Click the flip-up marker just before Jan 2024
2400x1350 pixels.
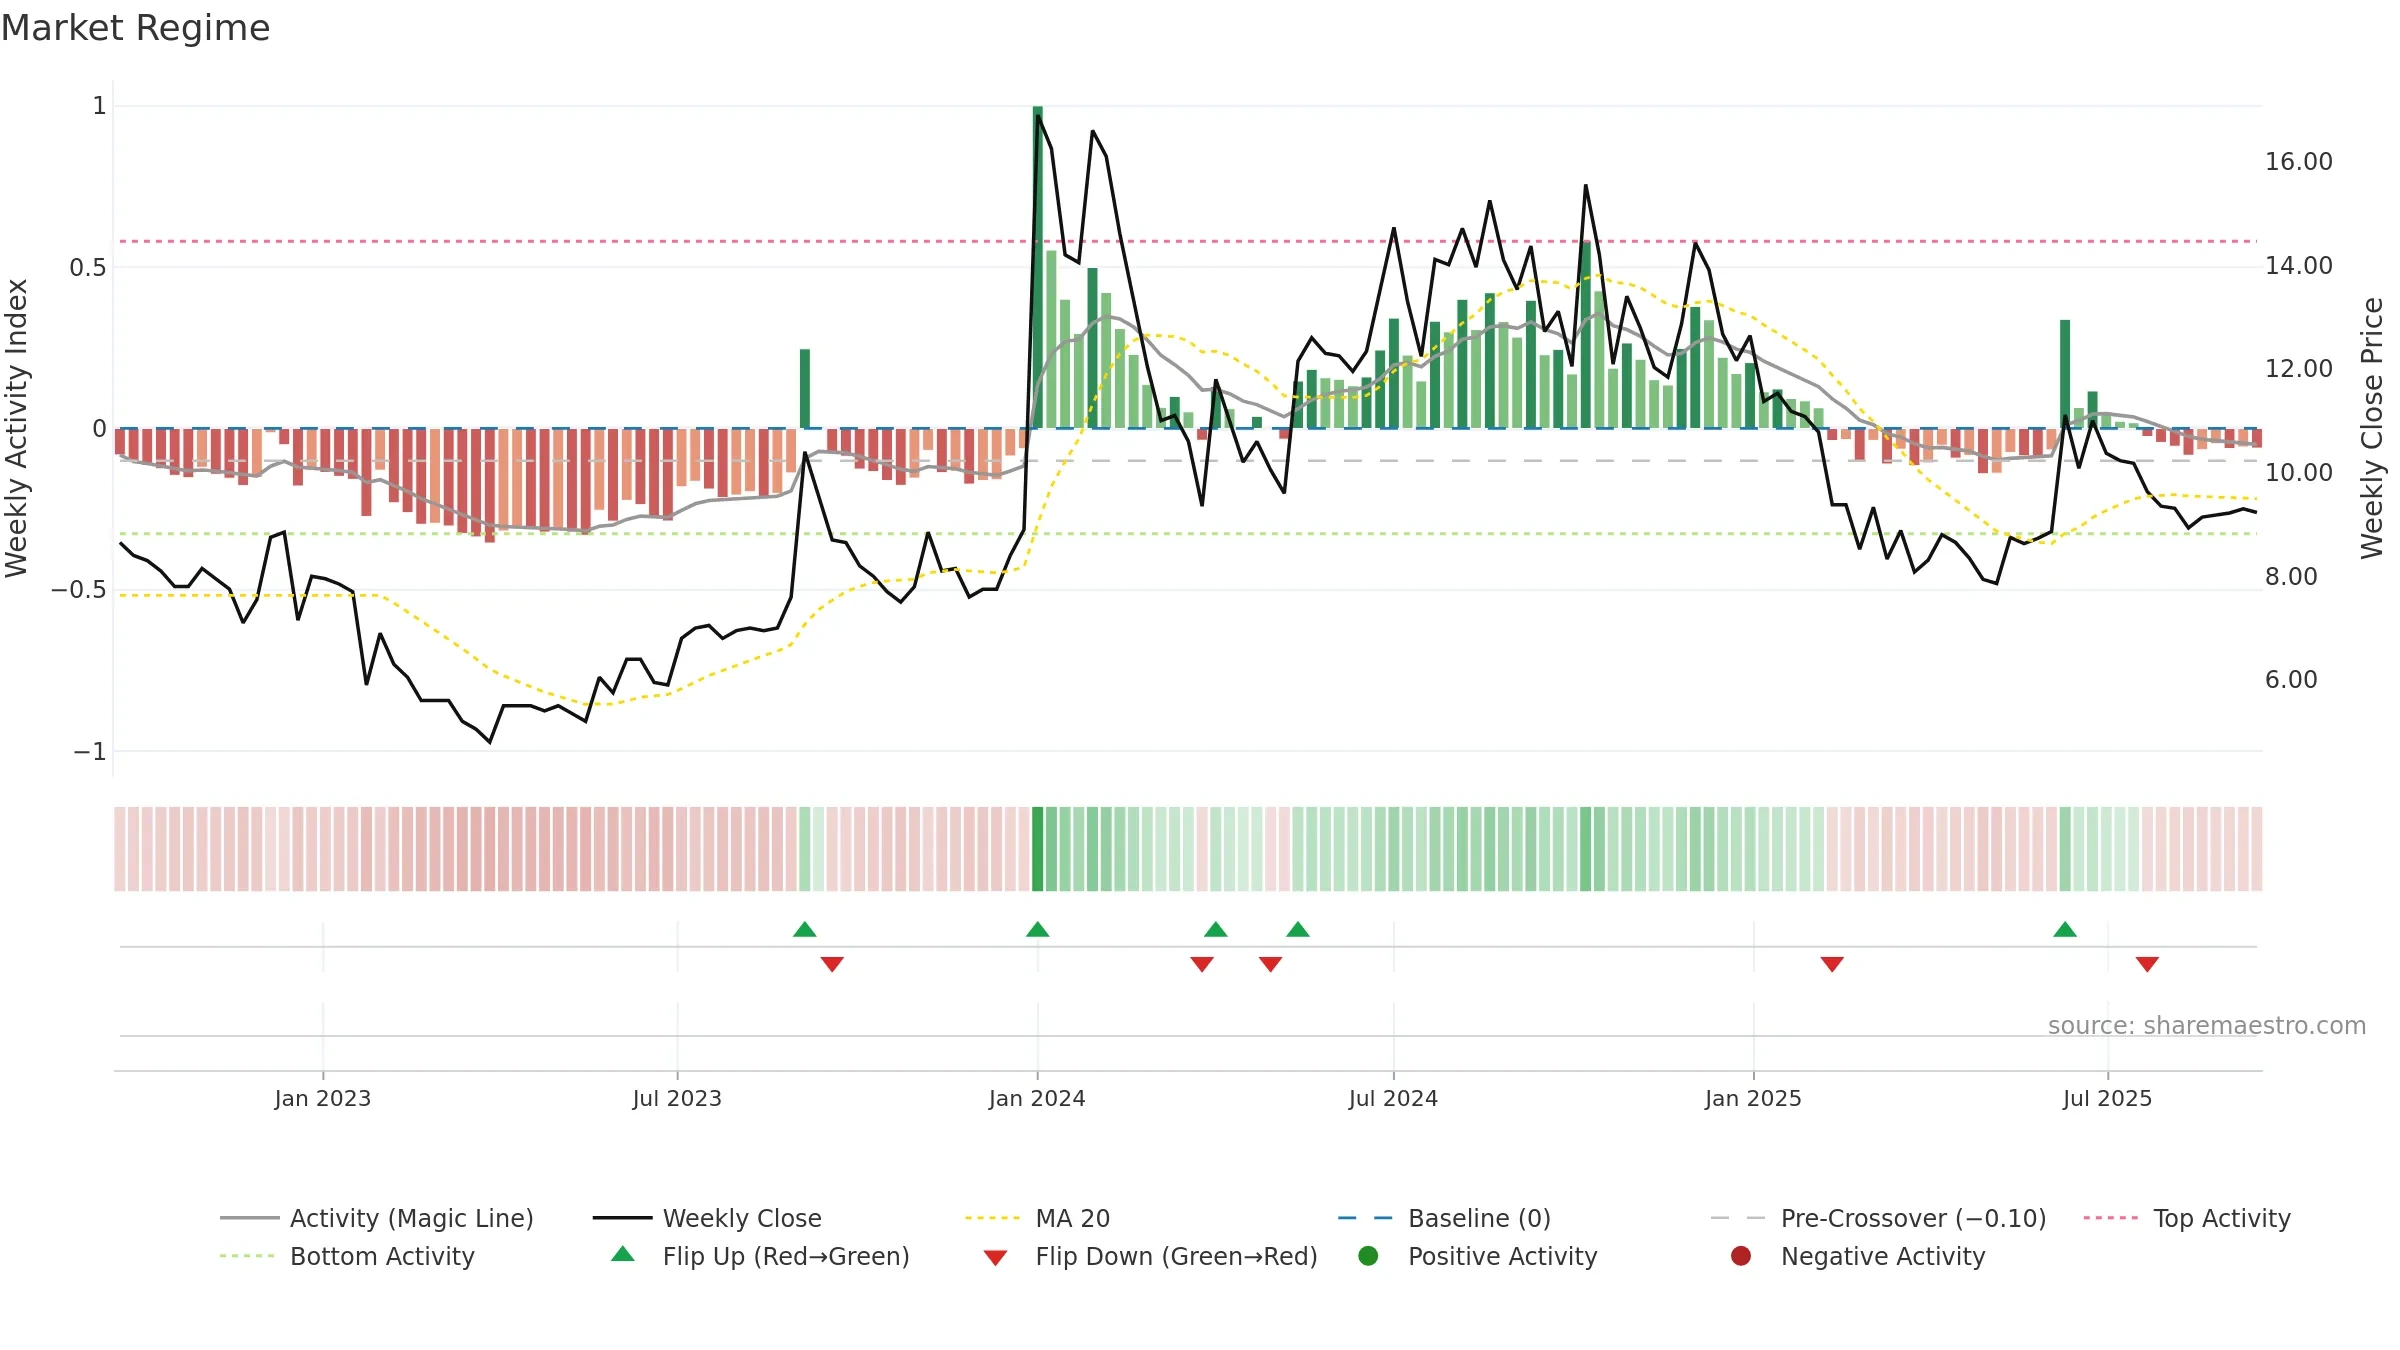[x=1038, y=929]
